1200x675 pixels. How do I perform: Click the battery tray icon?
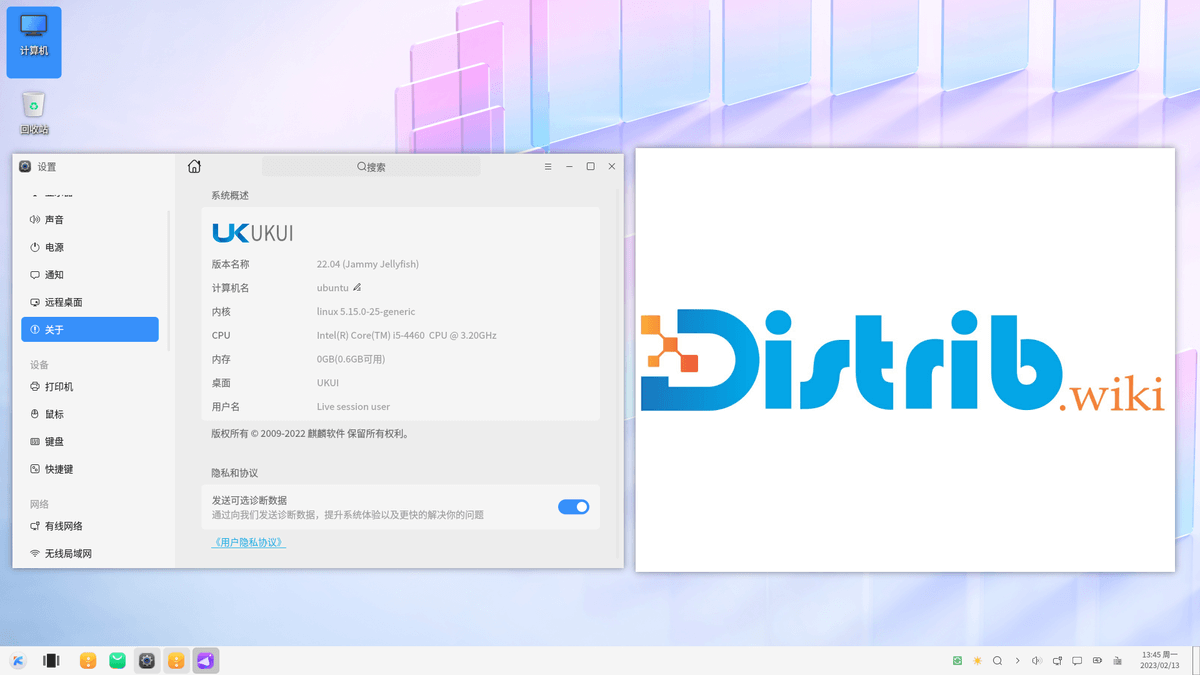pyautogui.click(x=1097, y=661)
